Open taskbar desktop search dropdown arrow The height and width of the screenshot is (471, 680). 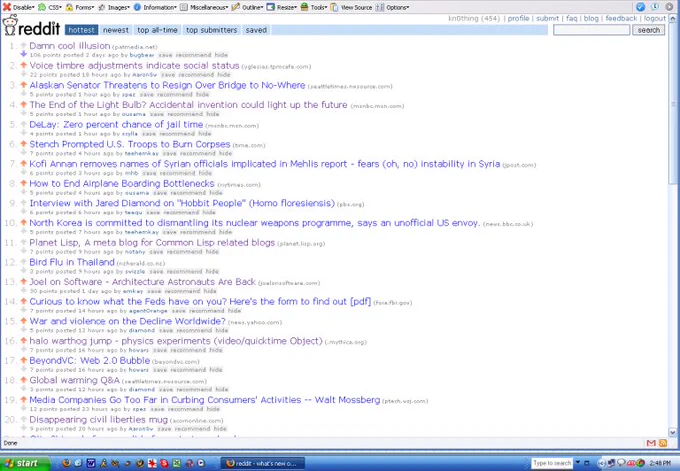coord(578,463)
